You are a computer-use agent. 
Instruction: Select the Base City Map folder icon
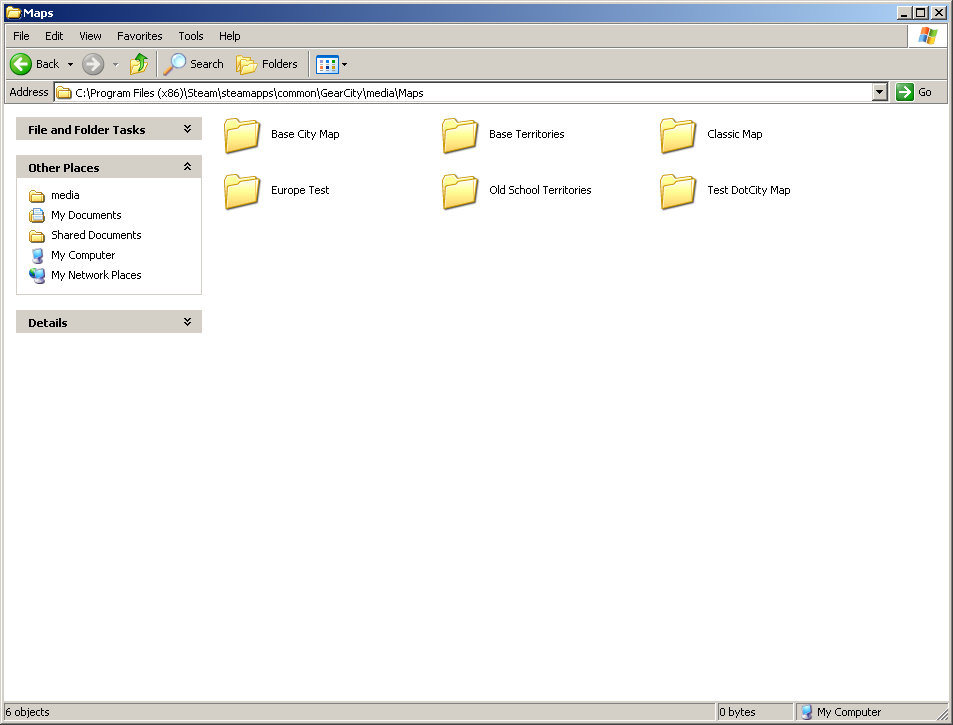coord(242,134)
